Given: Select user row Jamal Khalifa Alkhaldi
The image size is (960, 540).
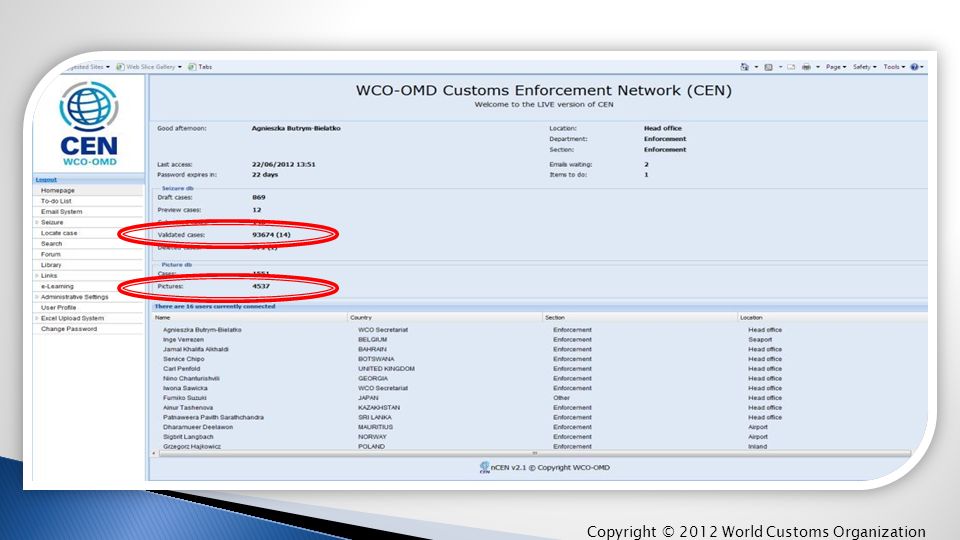Looking at the screenshot, I should (x=195, y=350).
